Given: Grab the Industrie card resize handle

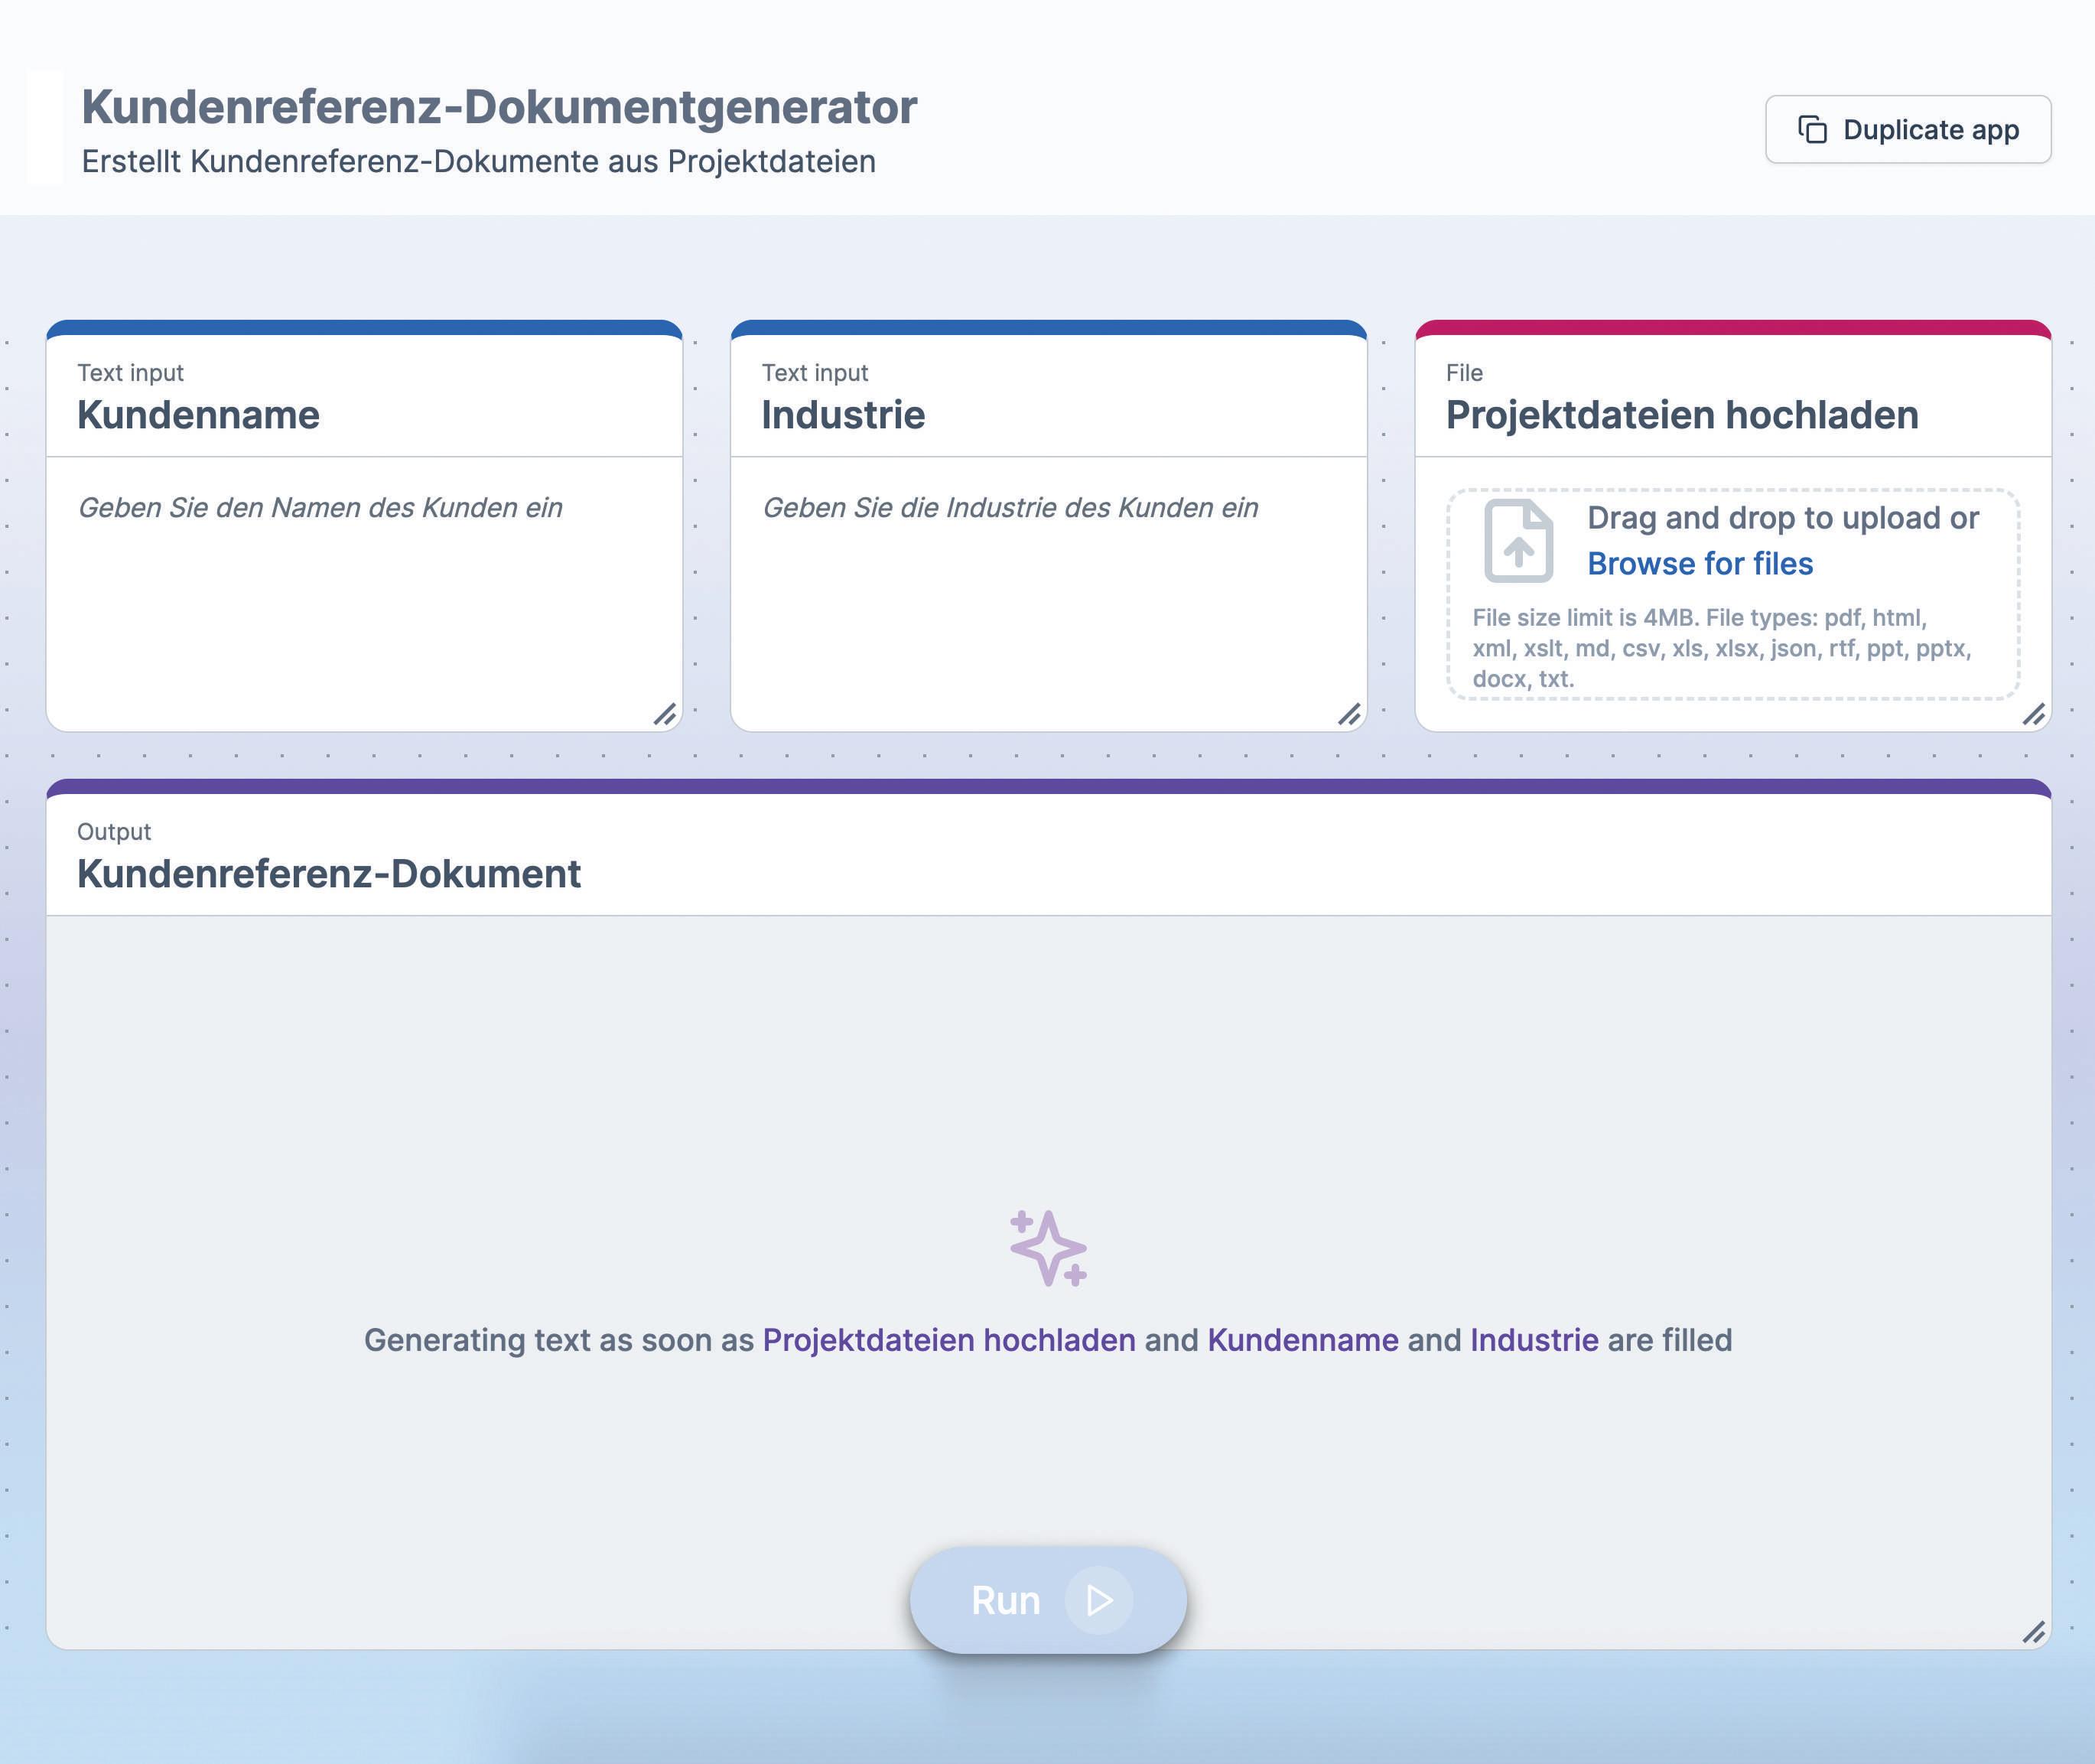Looking at the screenshot, I should pyautogui.click(x=1349, y=714).
